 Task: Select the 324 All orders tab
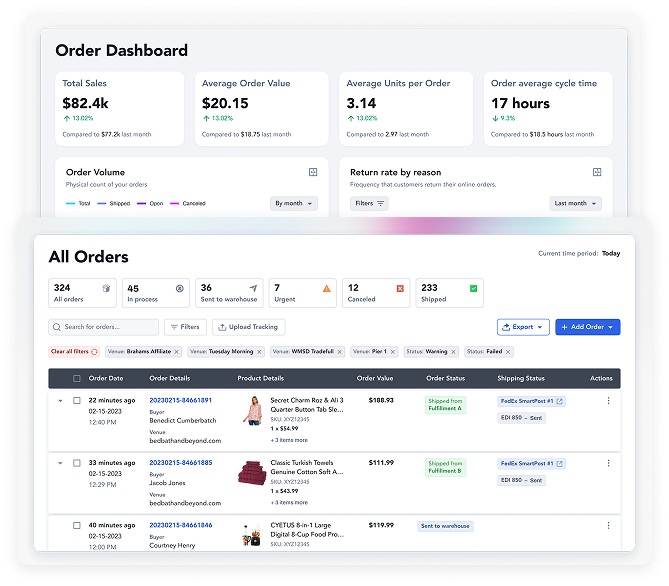tap(82, 293)
